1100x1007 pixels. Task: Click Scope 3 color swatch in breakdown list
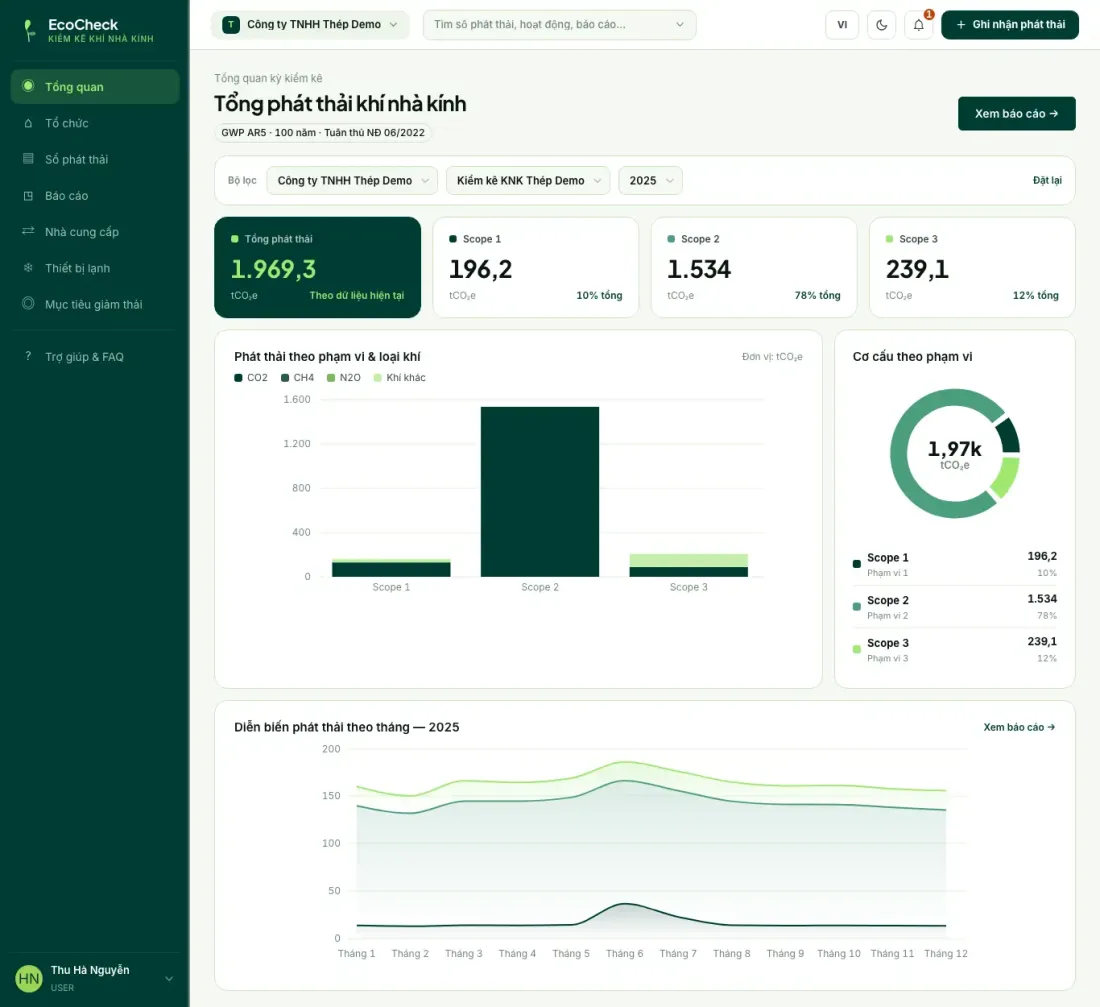(x=857, y=649)
